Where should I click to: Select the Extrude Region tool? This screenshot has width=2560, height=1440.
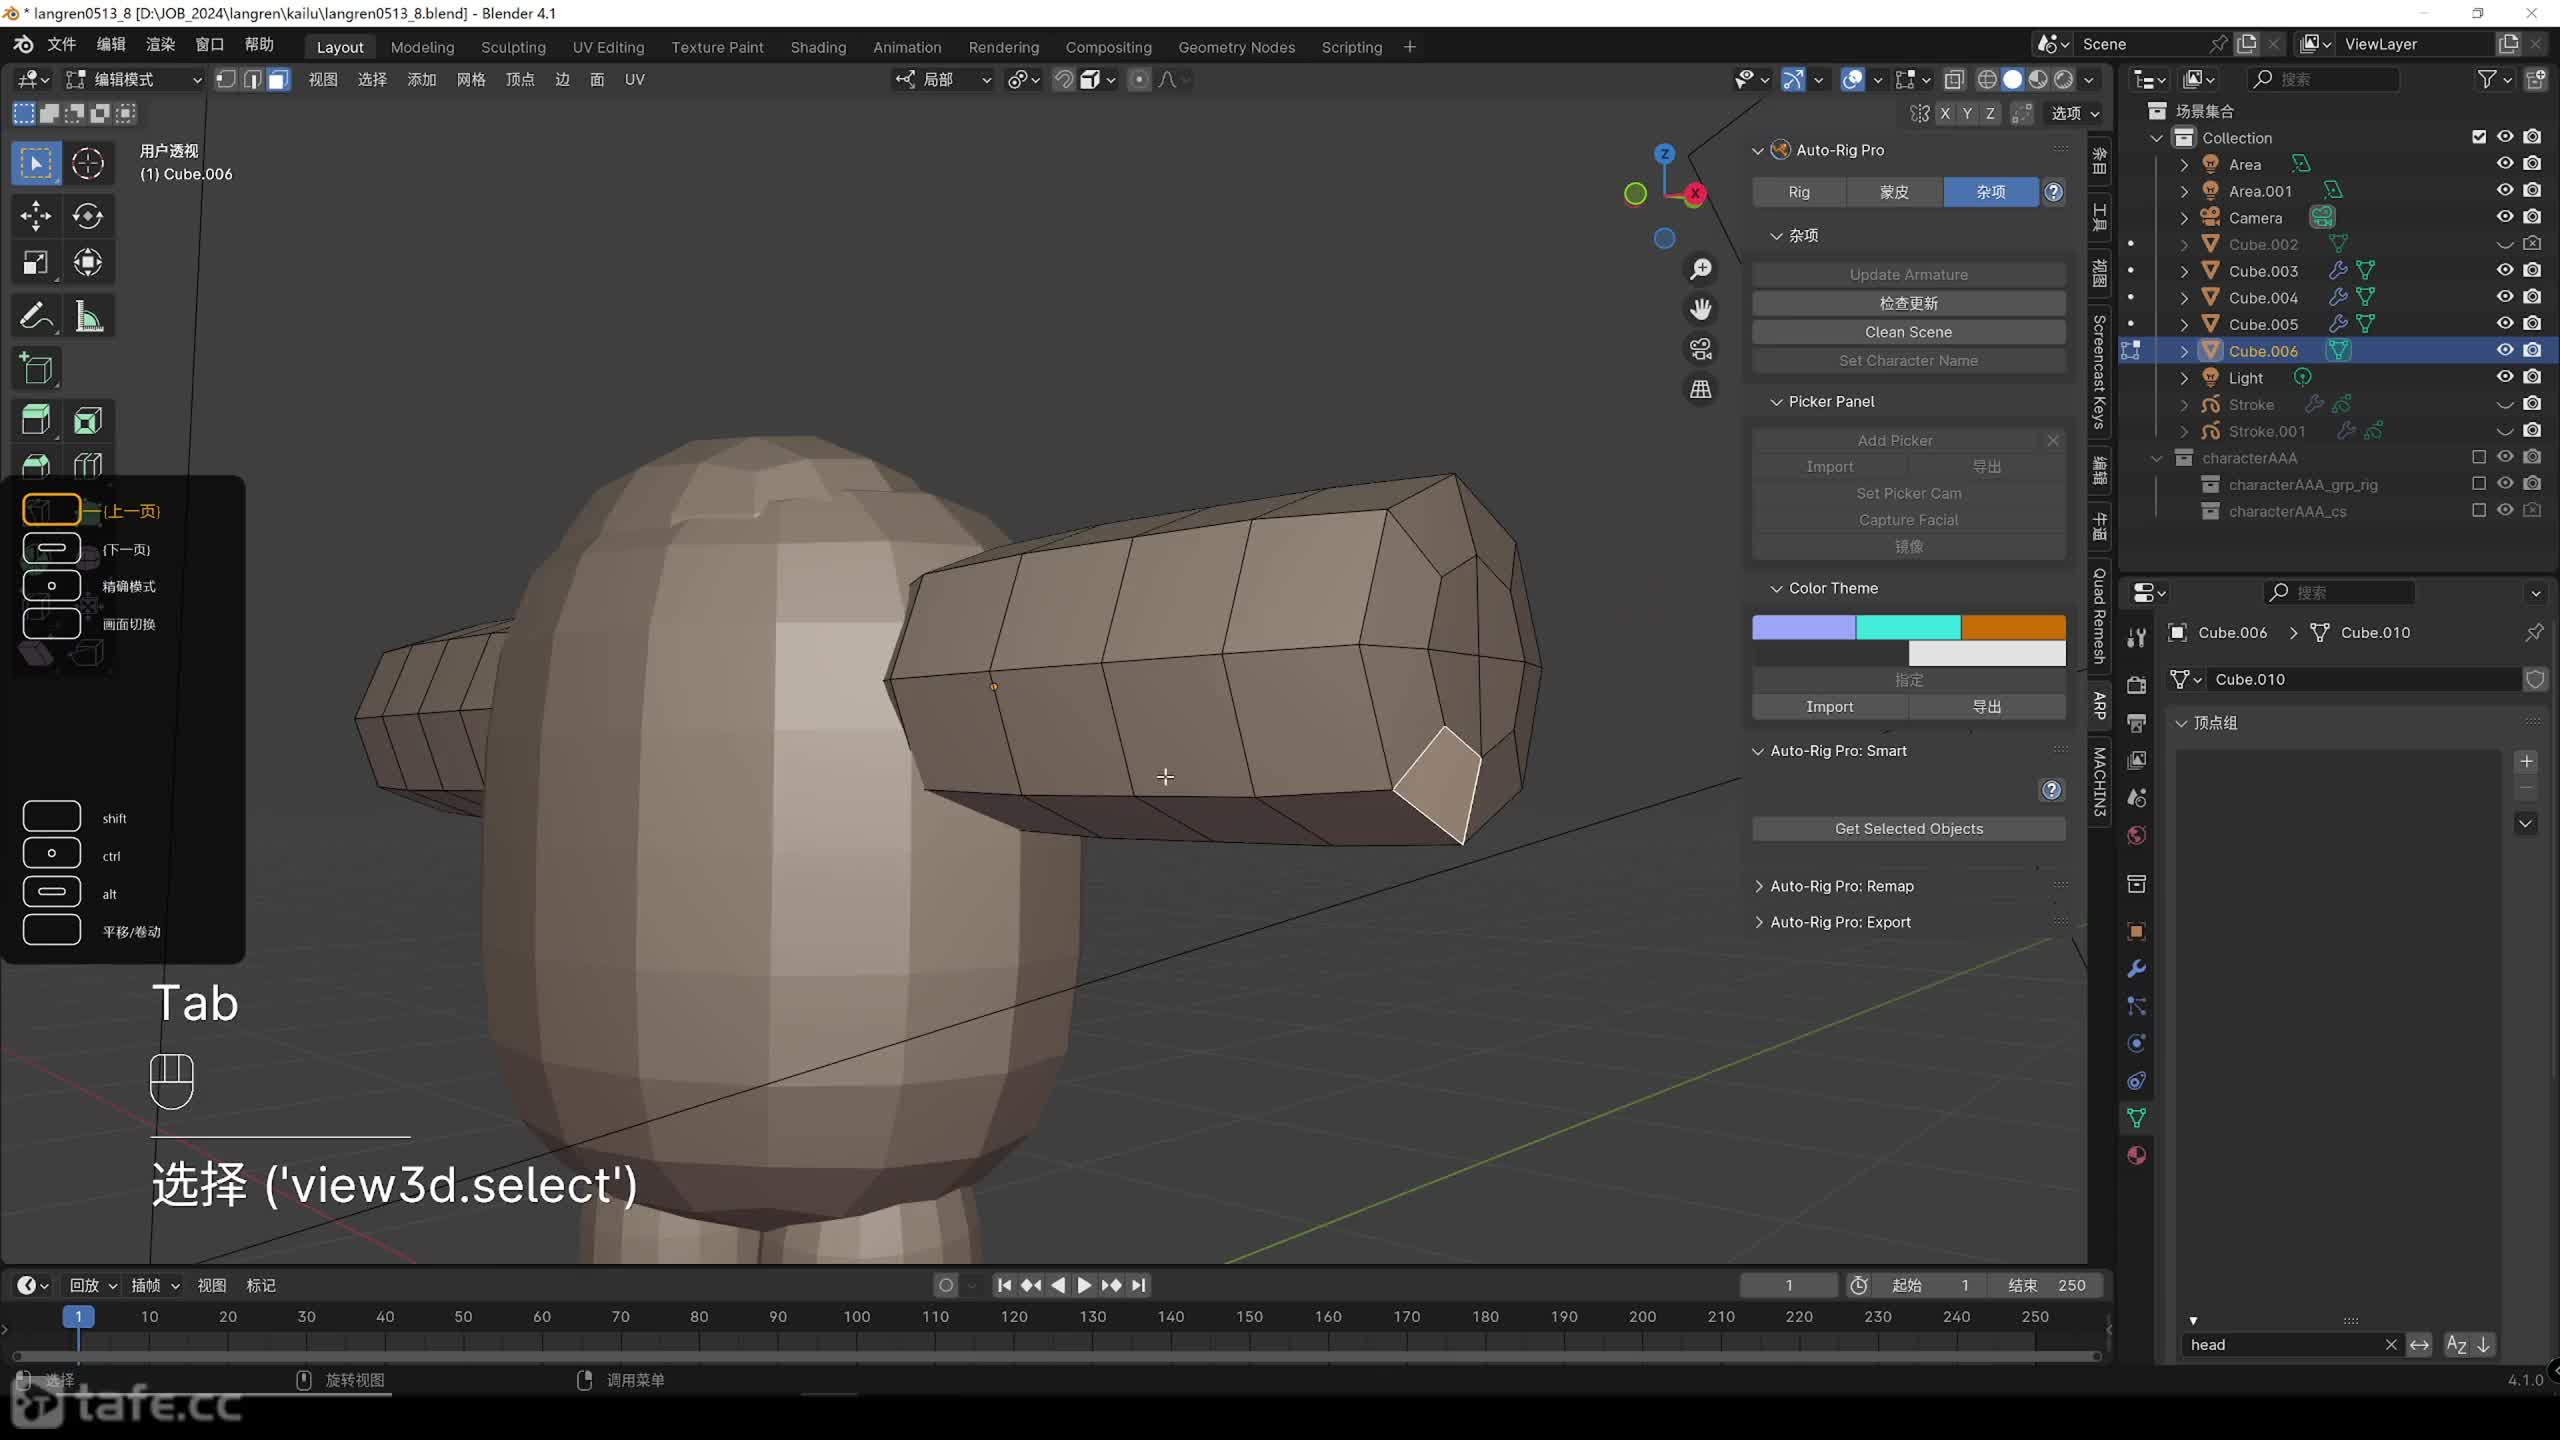pyautogui.click(x=36, y=421)
